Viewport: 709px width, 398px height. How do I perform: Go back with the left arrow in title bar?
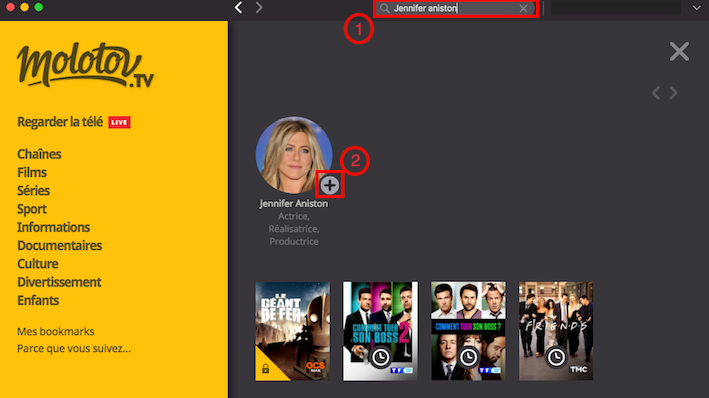(238, 7)
